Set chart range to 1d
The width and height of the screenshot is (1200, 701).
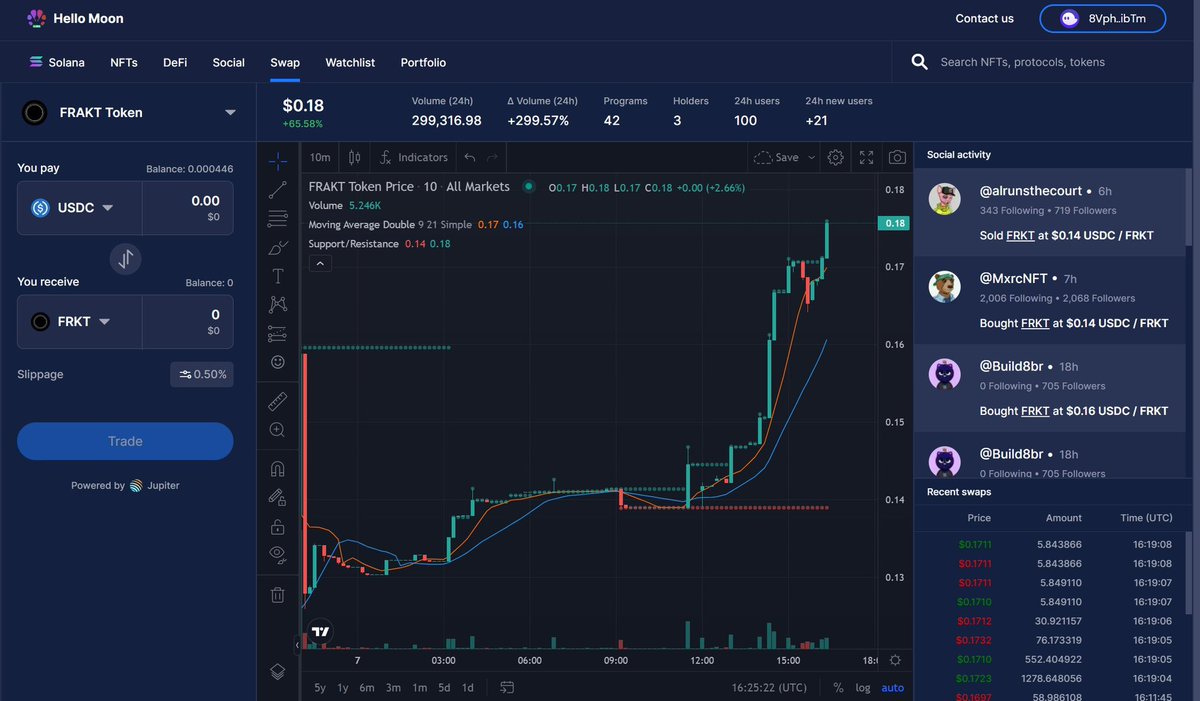tap(468, 687)
